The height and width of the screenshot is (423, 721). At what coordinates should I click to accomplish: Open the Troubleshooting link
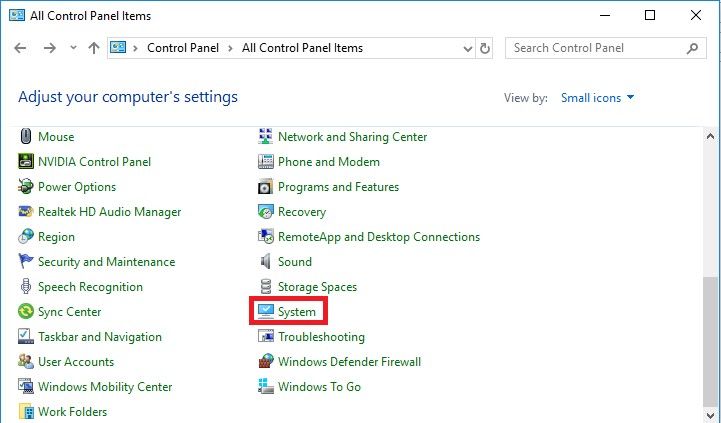click(x=321, y=337)
